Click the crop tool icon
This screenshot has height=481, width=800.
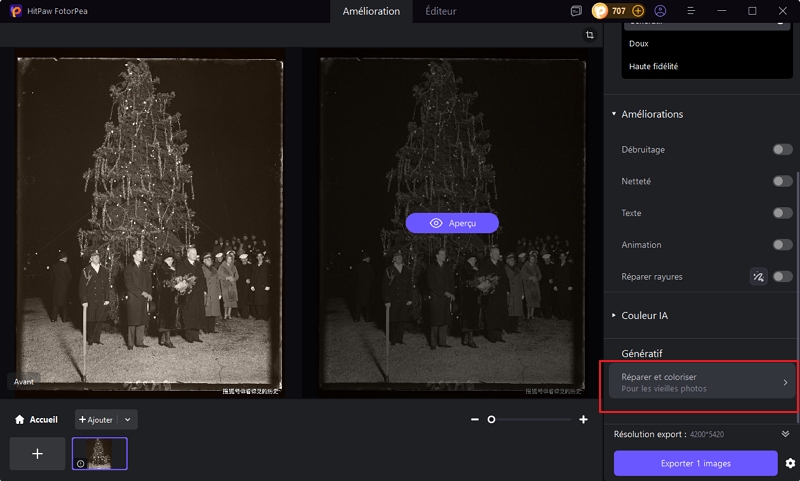pyautogui.click(x=590, y=35)
